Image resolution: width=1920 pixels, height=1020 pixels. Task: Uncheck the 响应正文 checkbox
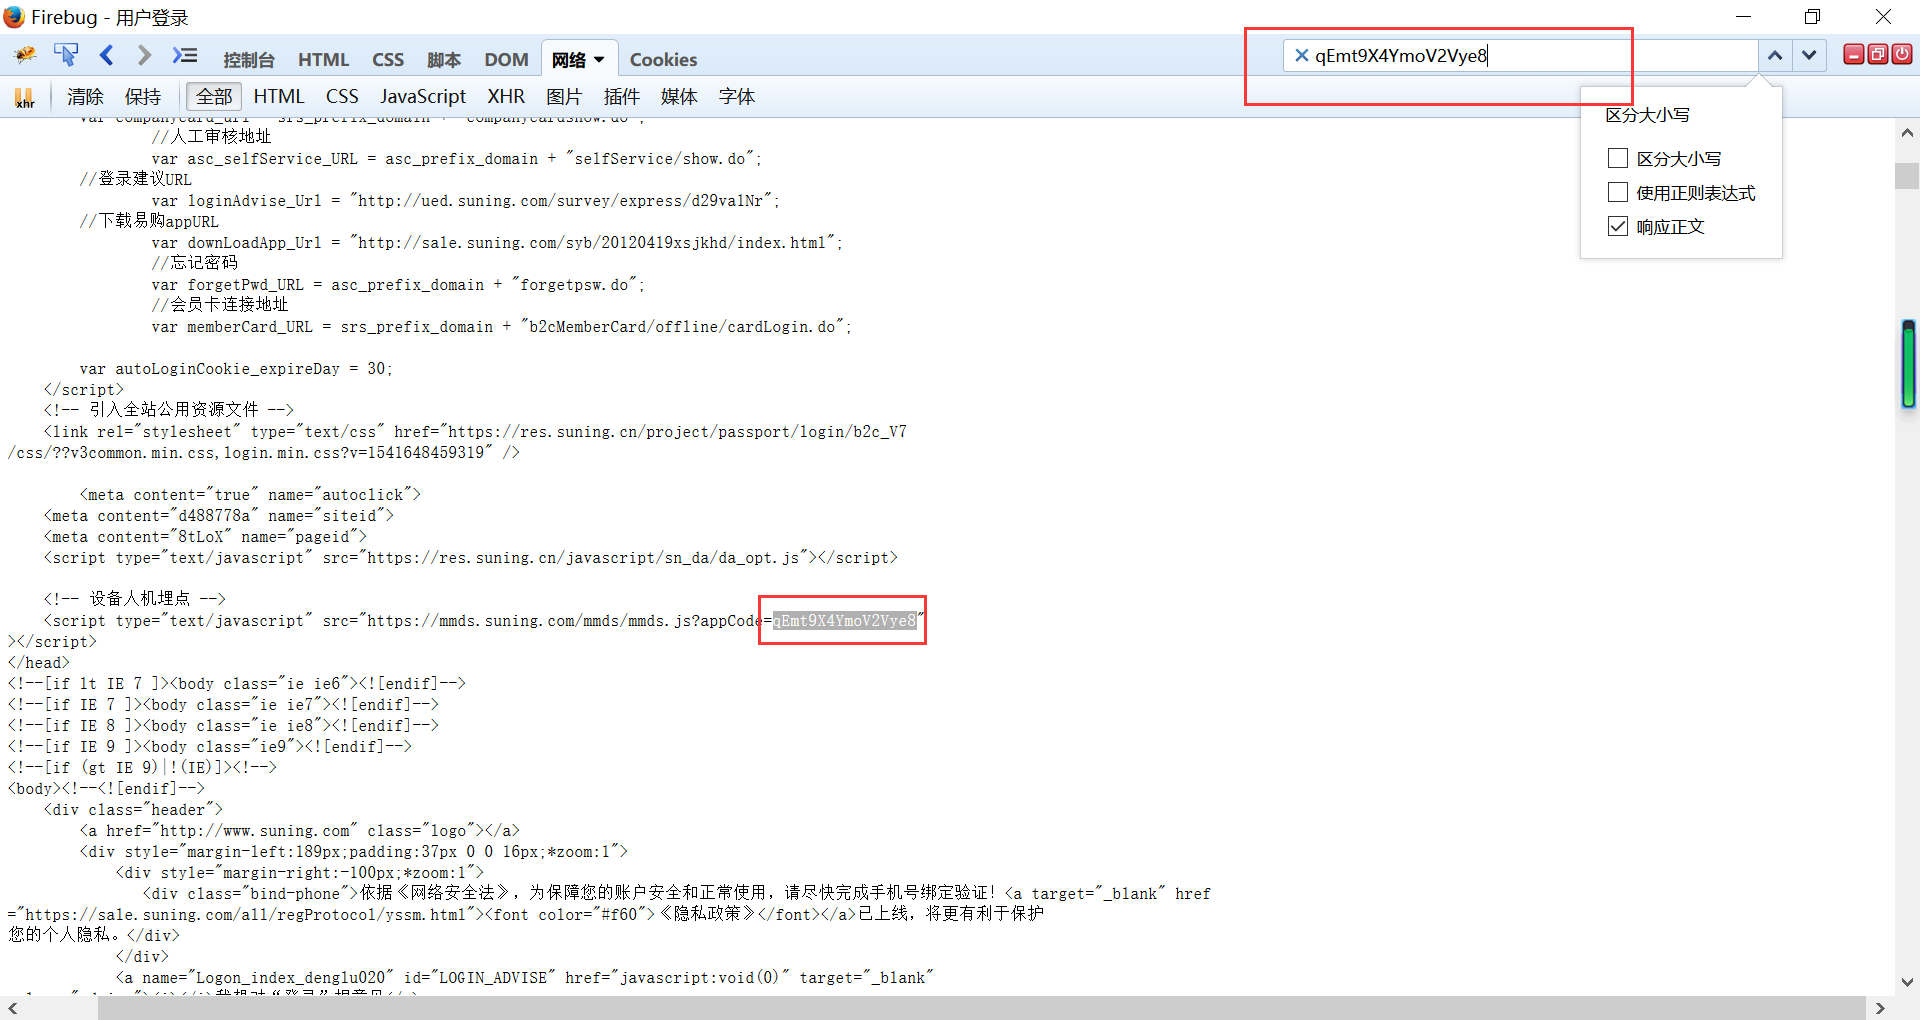click(1617, 226)
